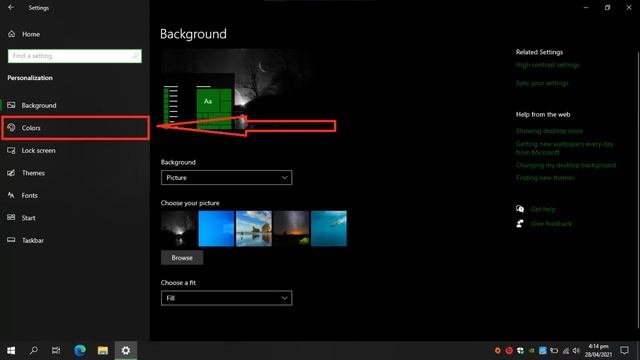Open Getting new wallpapers every day link
Viewport: 640px width, 360px height.
pyautogui.click(x=564, y=148)
